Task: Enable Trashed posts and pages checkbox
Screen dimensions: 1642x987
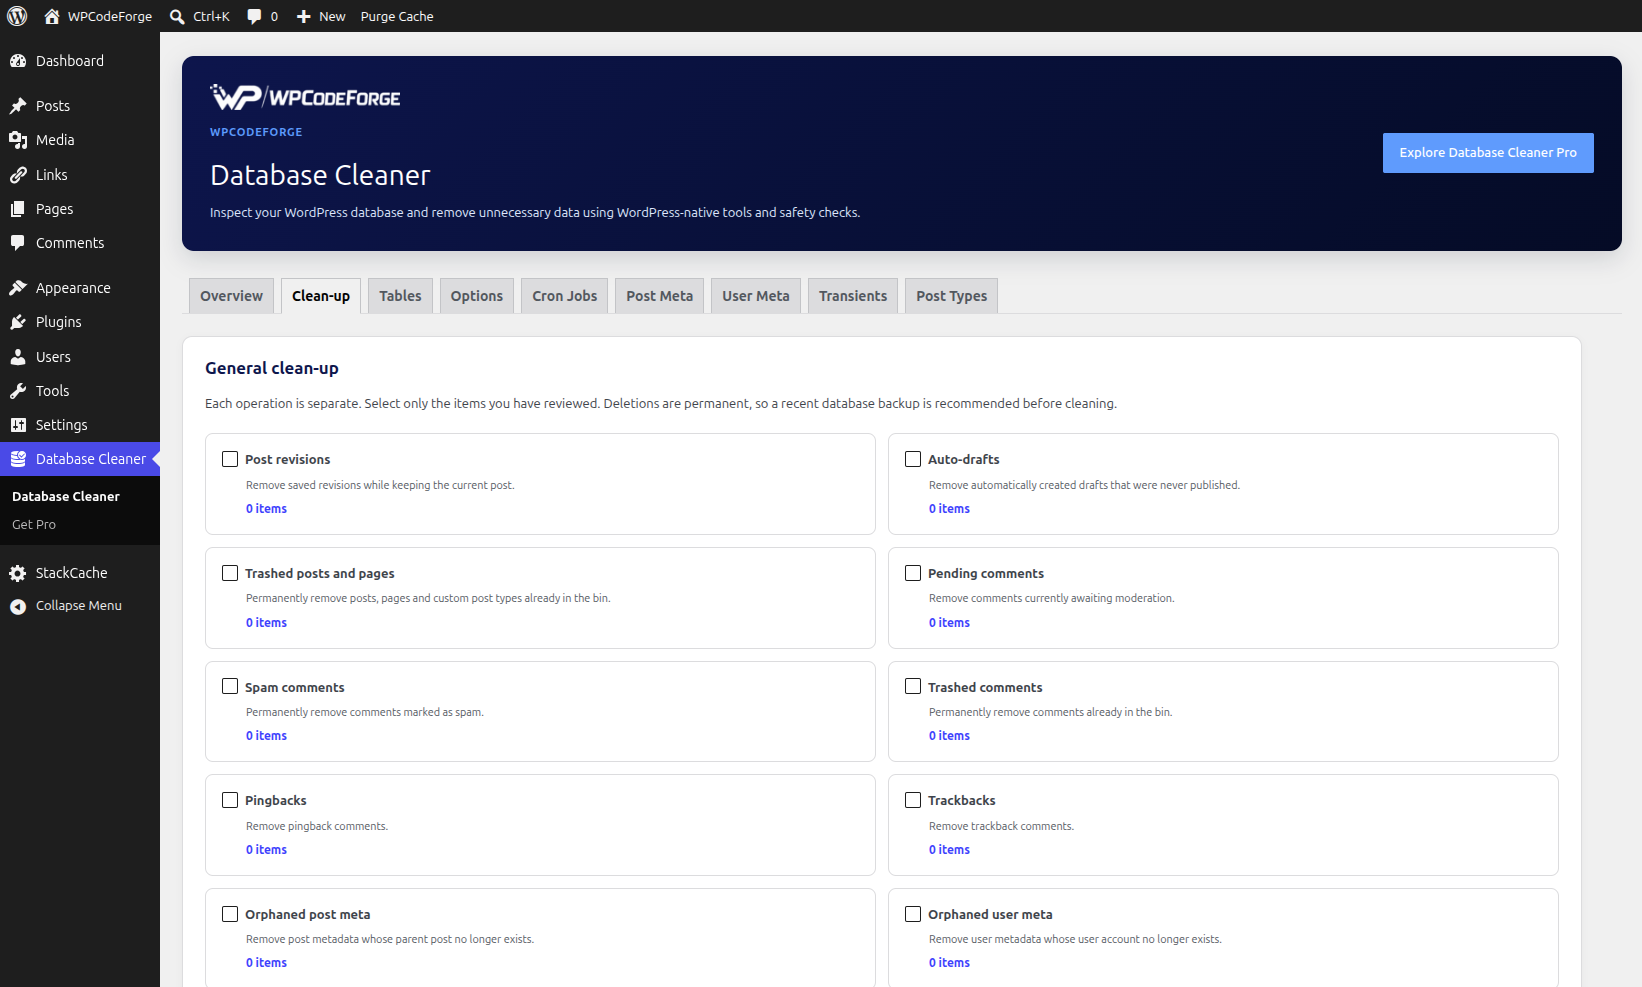Action: [230, 573]
